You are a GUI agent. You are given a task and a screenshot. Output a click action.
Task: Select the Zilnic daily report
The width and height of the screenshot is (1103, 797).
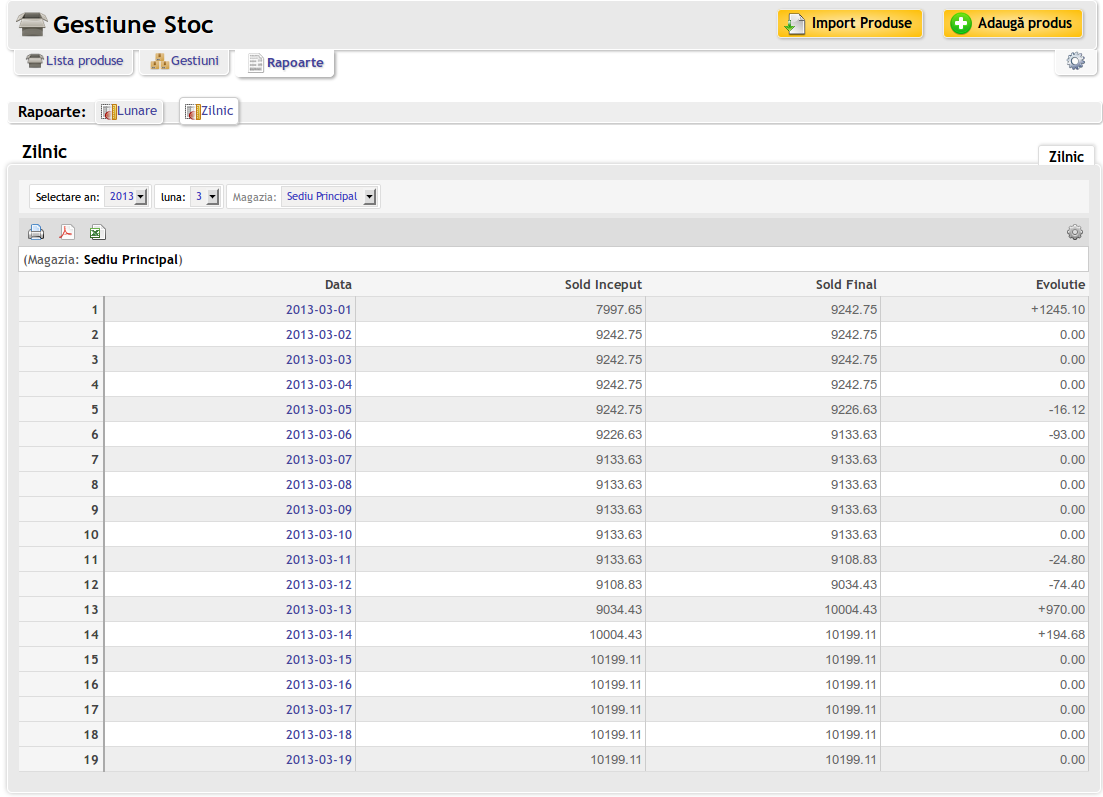209,111
